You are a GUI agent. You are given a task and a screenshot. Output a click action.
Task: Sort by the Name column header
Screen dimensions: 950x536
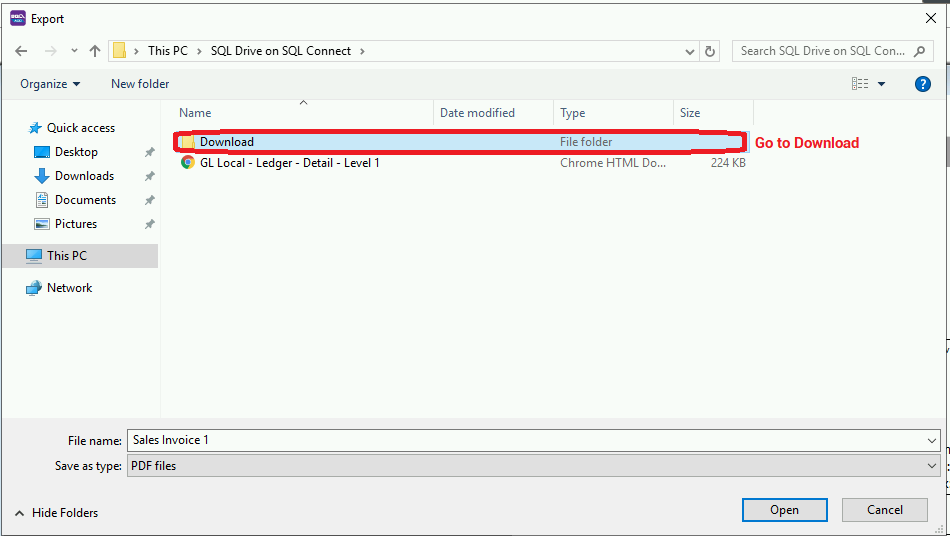[x=195, y=113]
